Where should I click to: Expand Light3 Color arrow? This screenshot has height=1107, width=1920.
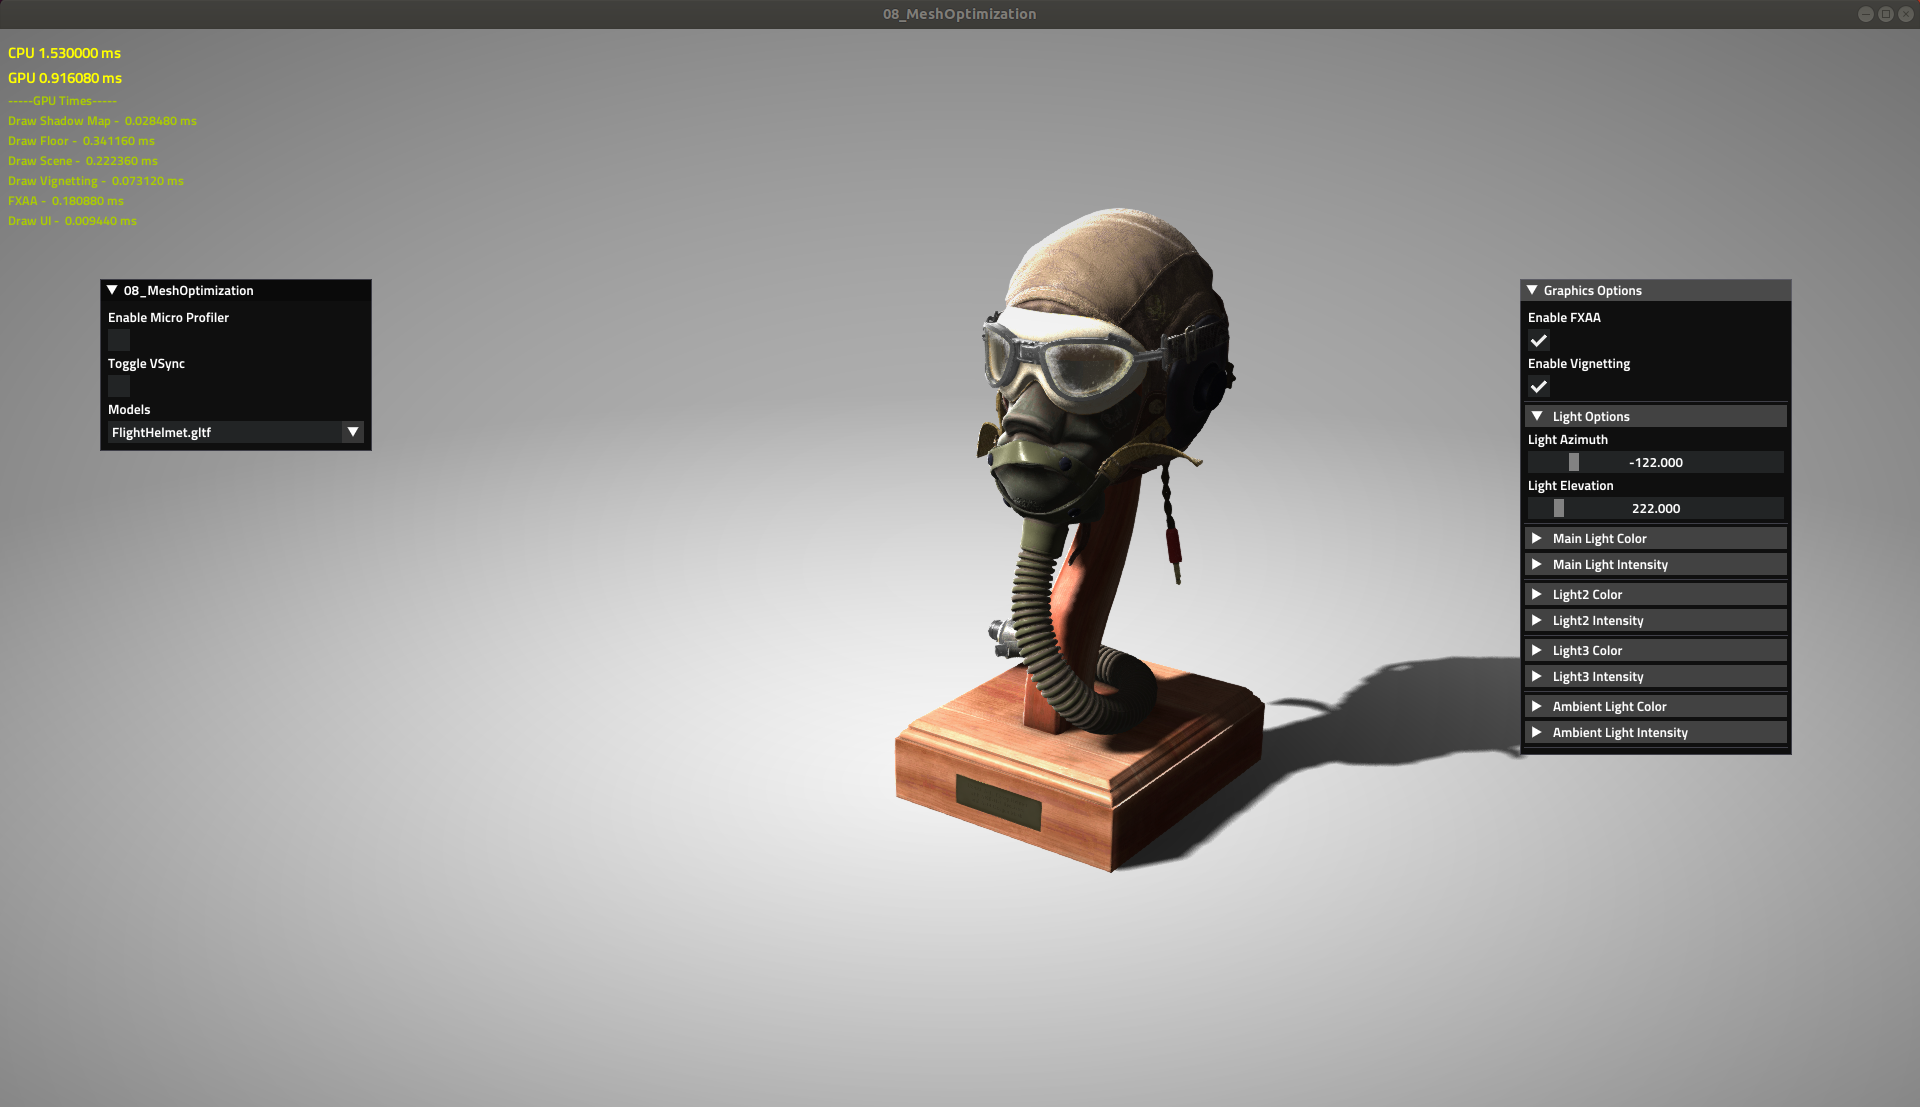(1538, 650)
